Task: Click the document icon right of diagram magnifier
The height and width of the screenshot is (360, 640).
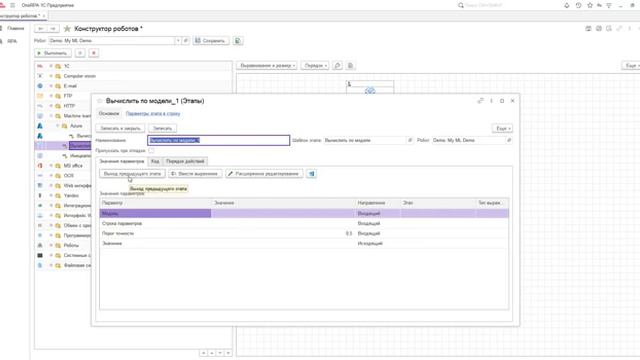Action: point(350,65)
